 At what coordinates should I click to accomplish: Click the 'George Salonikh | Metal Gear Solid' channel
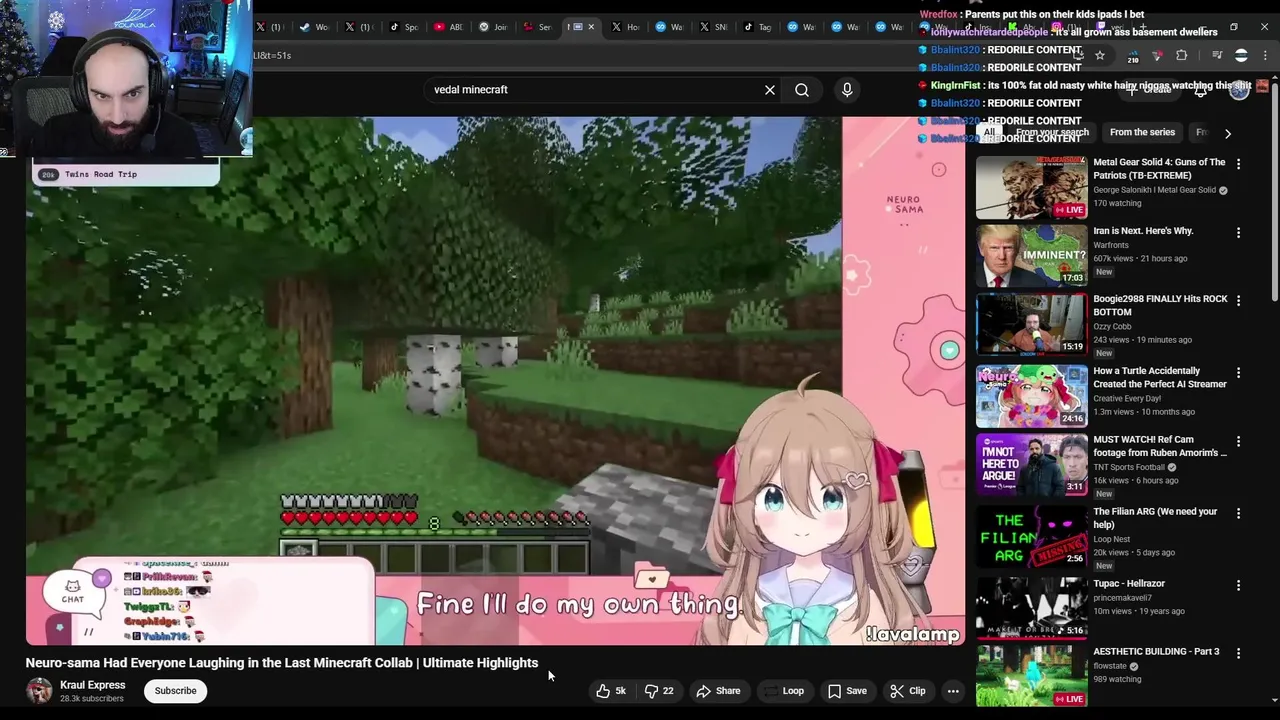coord(1154,190)
